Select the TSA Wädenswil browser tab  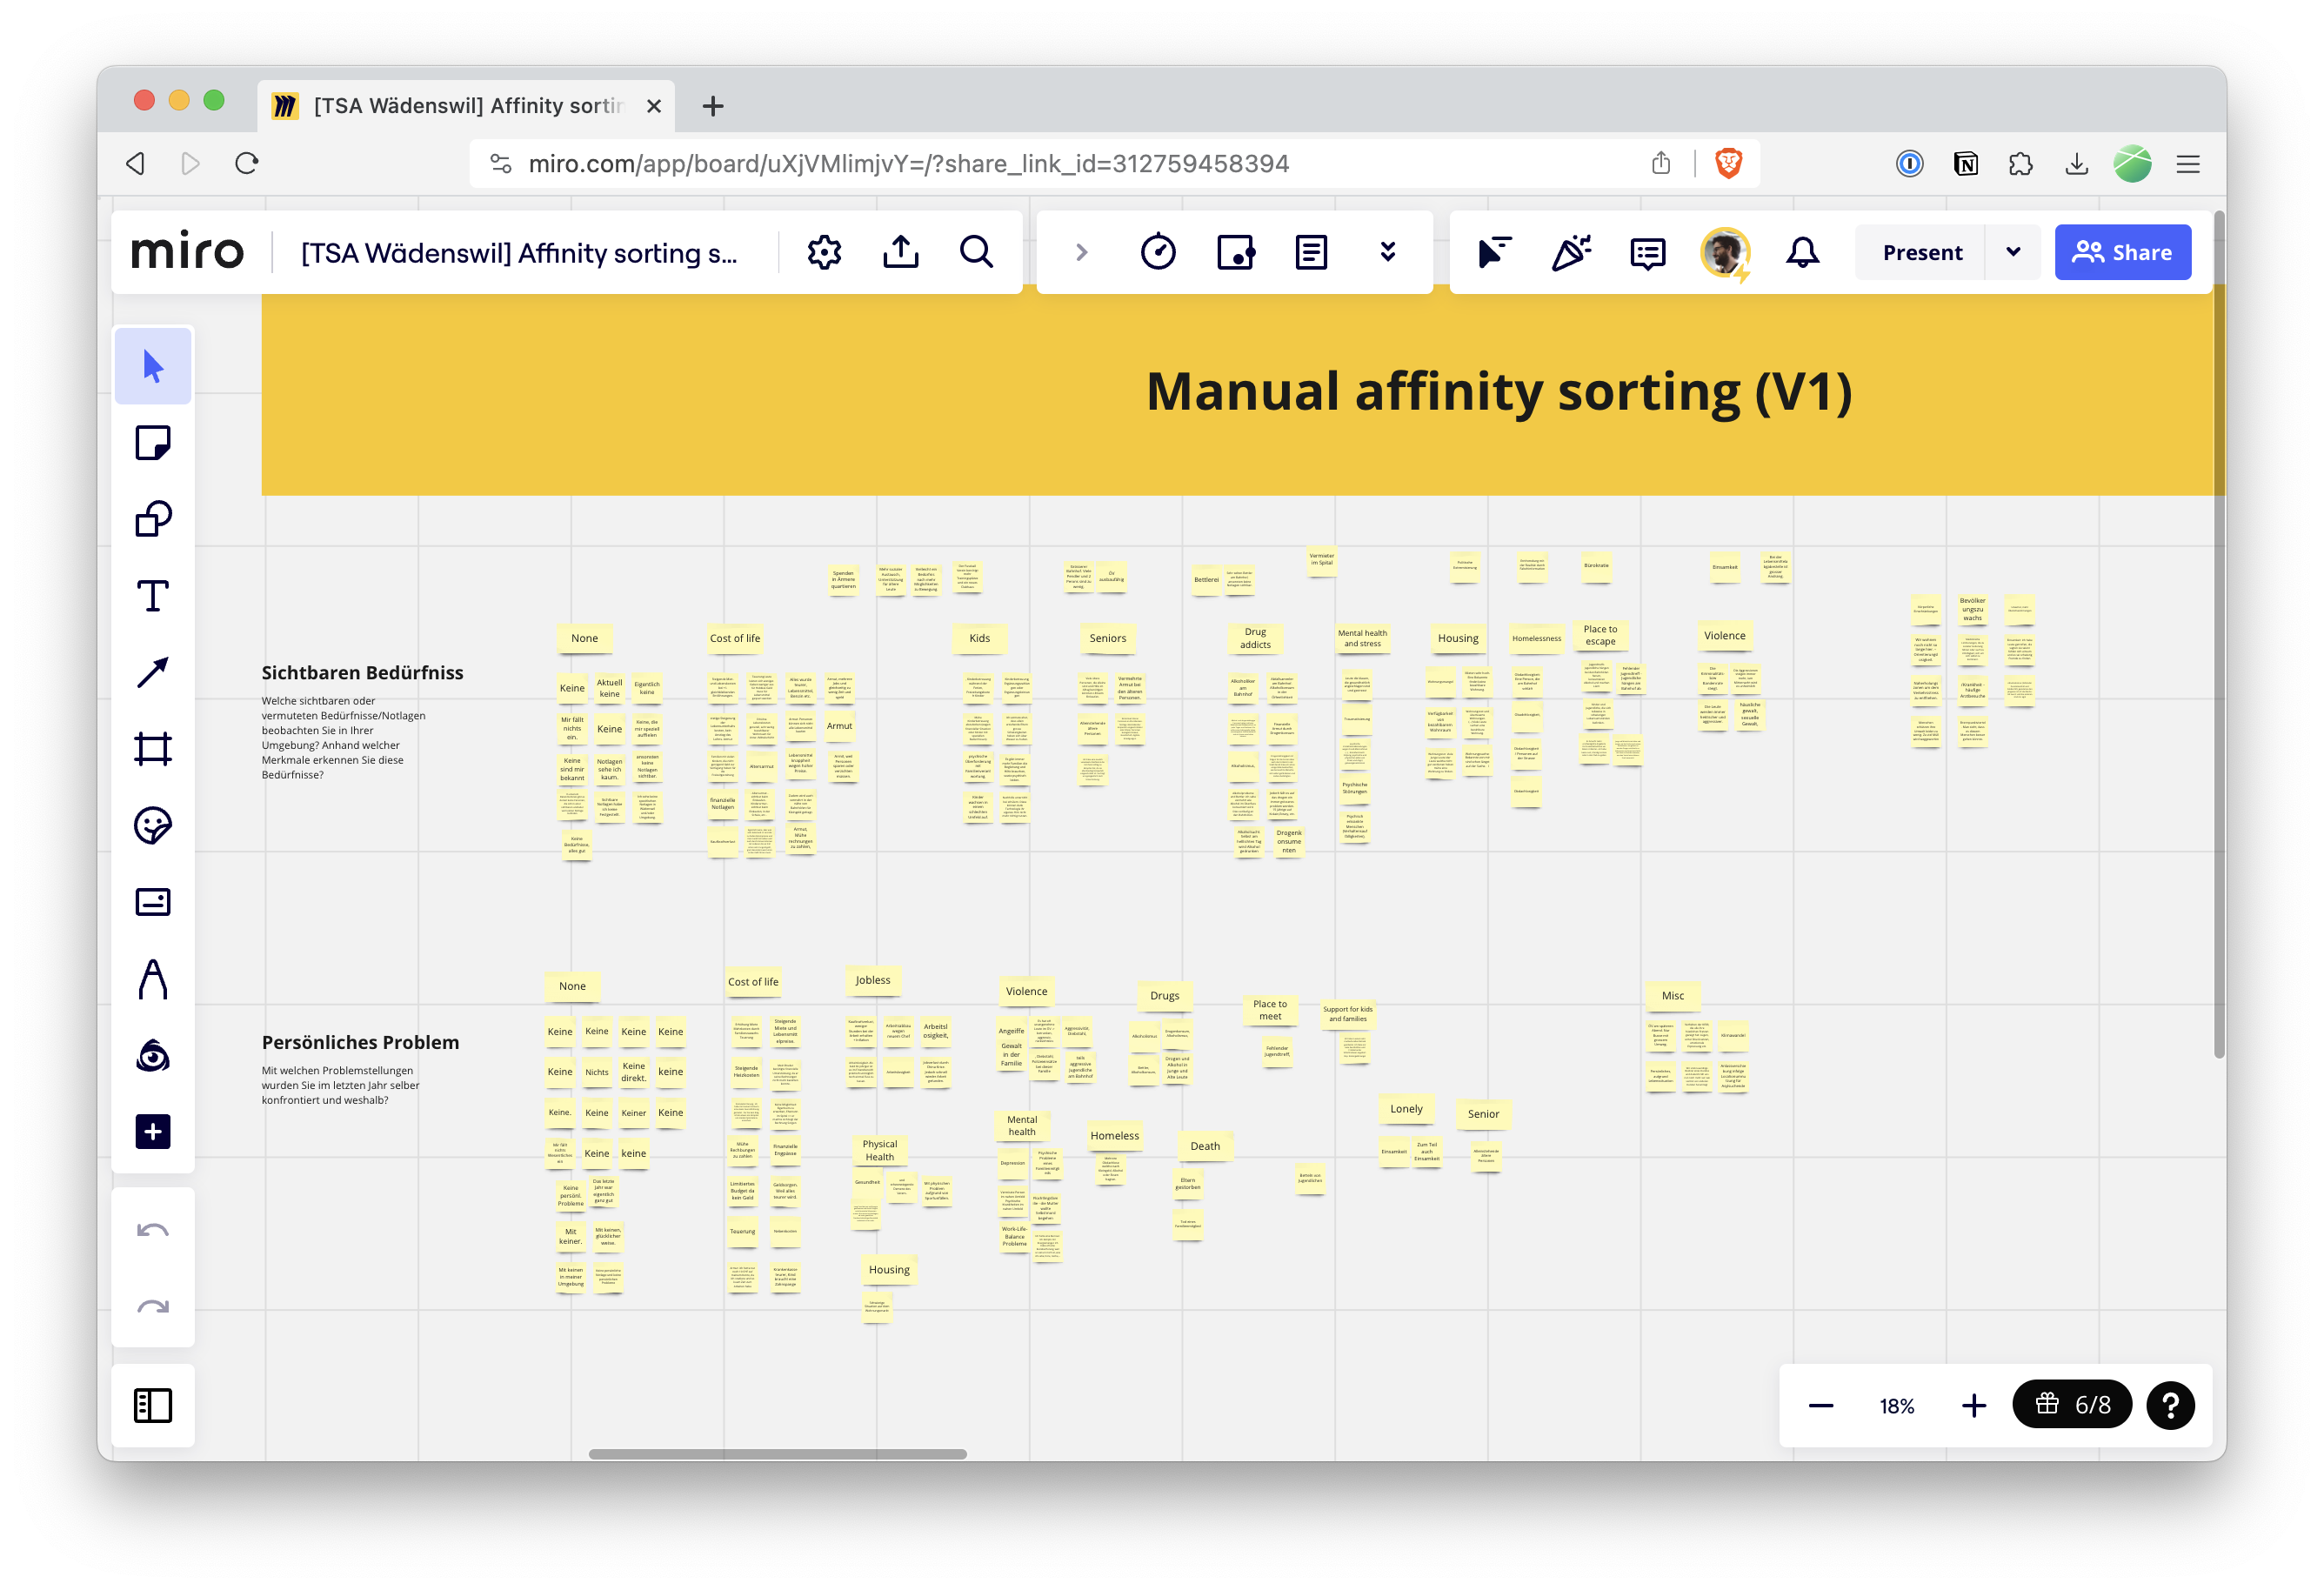click(x=466, y=106)
